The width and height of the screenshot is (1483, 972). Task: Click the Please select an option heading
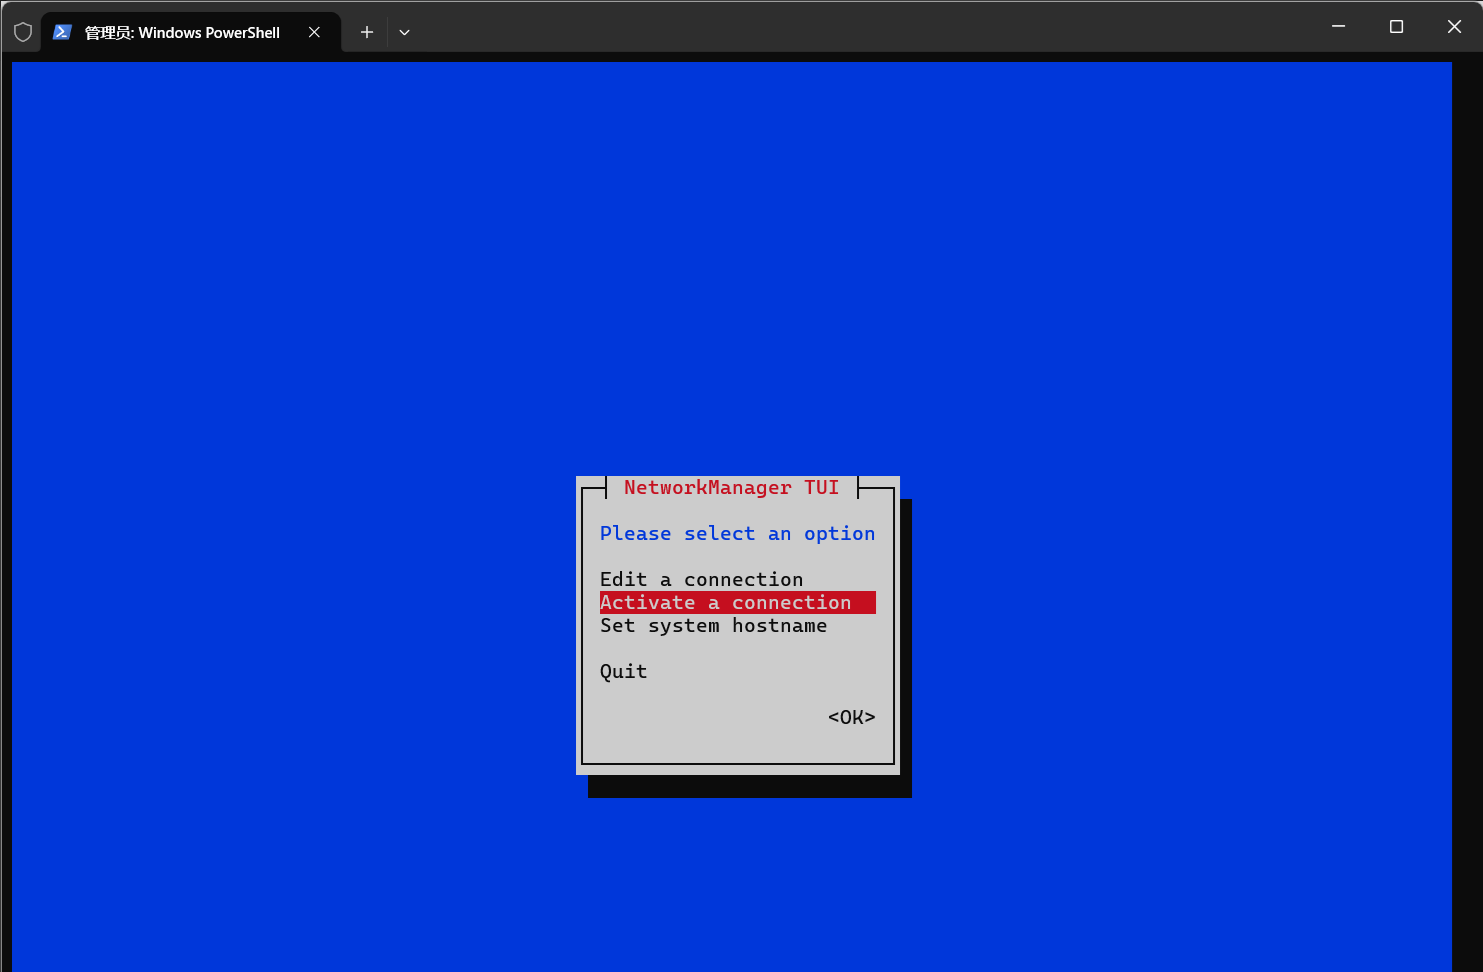click(x=737, y=533)
